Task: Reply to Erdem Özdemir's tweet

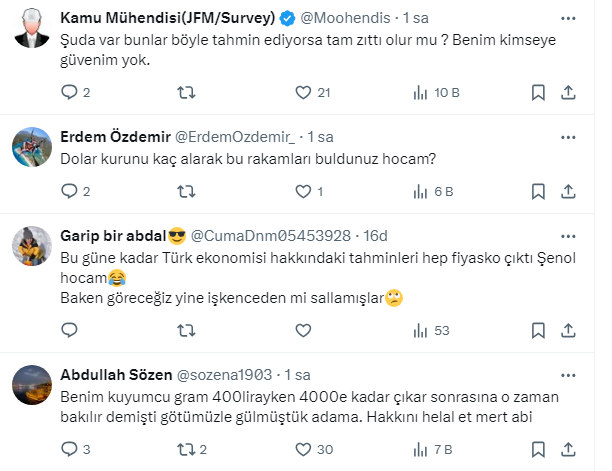Action: [69, 191]
